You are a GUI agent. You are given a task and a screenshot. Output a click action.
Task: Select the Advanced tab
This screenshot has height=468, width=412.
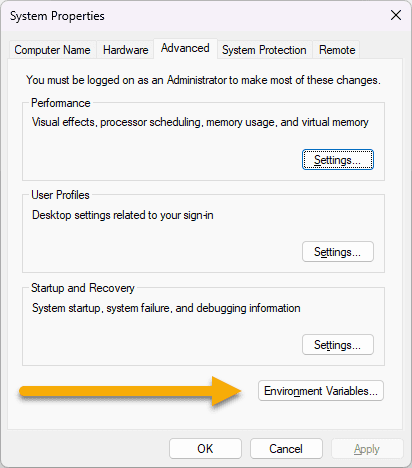(x=185, y=49)
